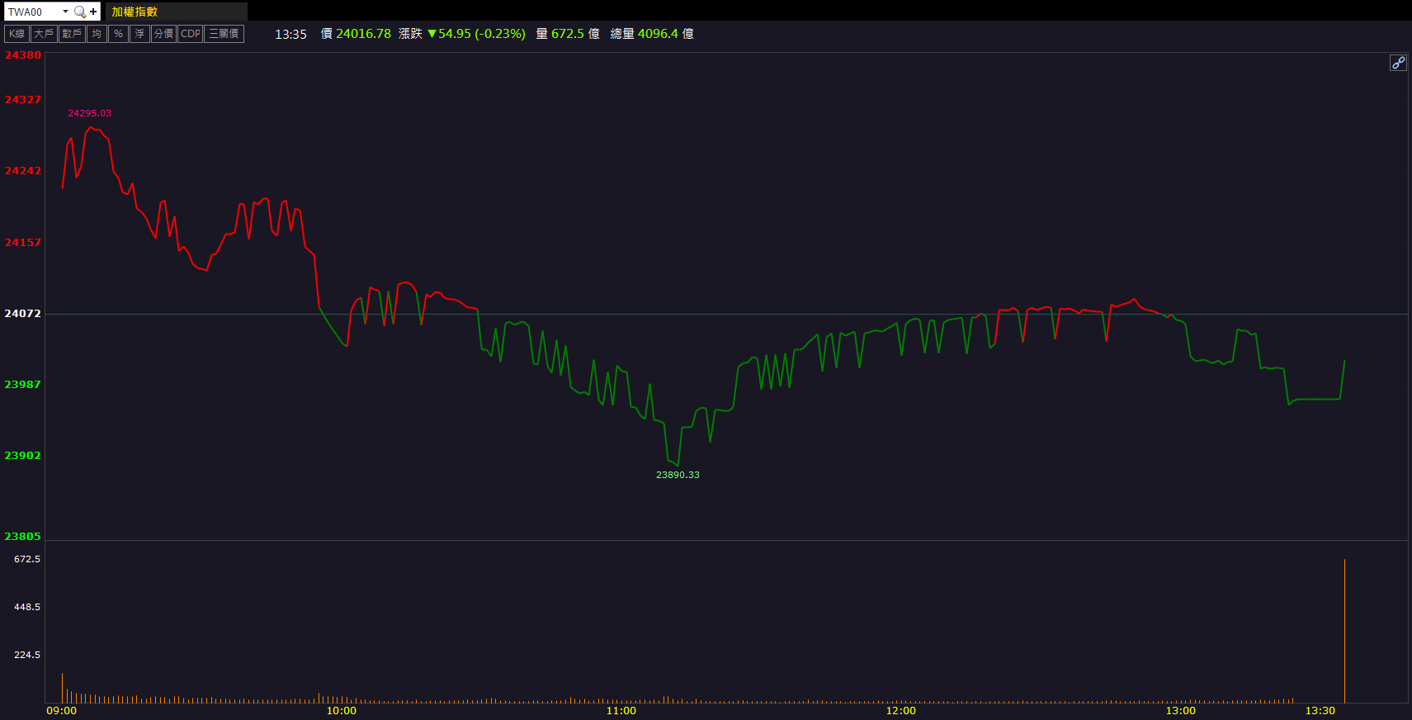Click the 24072 reference price axis label
This screenshot has height=720, width=1412.
23,313
